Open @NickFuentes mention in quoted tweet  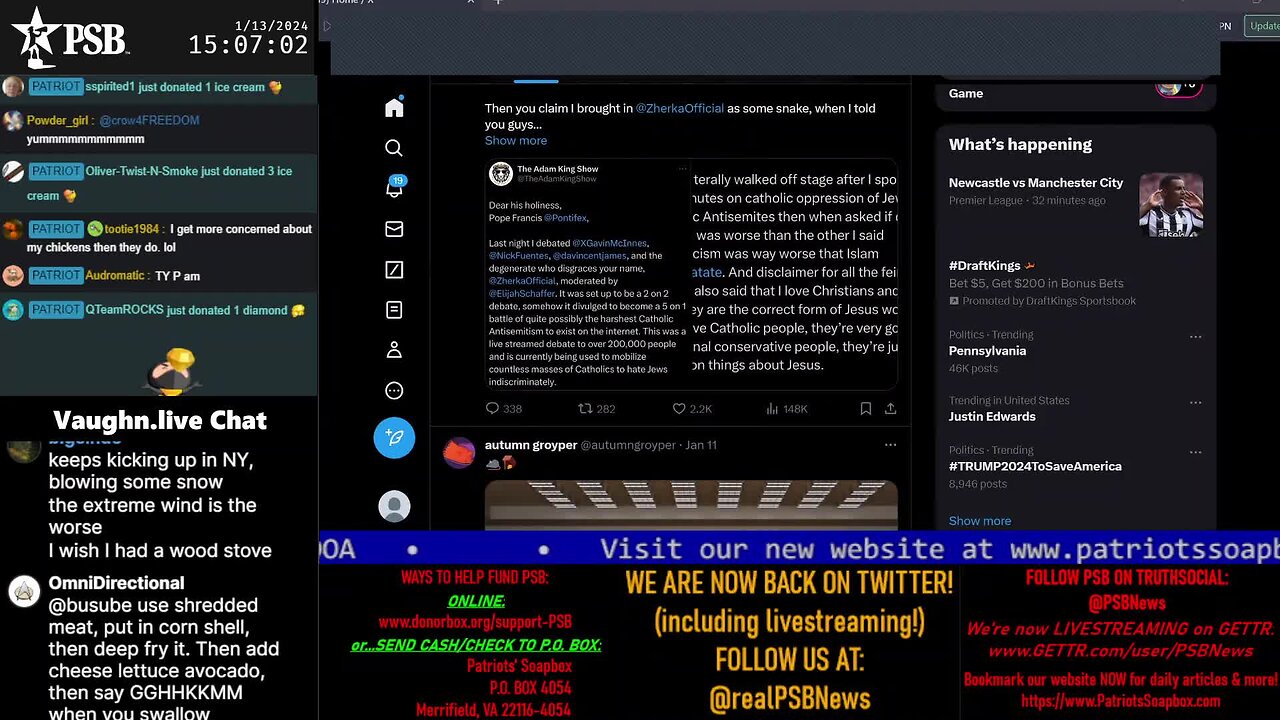coord(518,256)
